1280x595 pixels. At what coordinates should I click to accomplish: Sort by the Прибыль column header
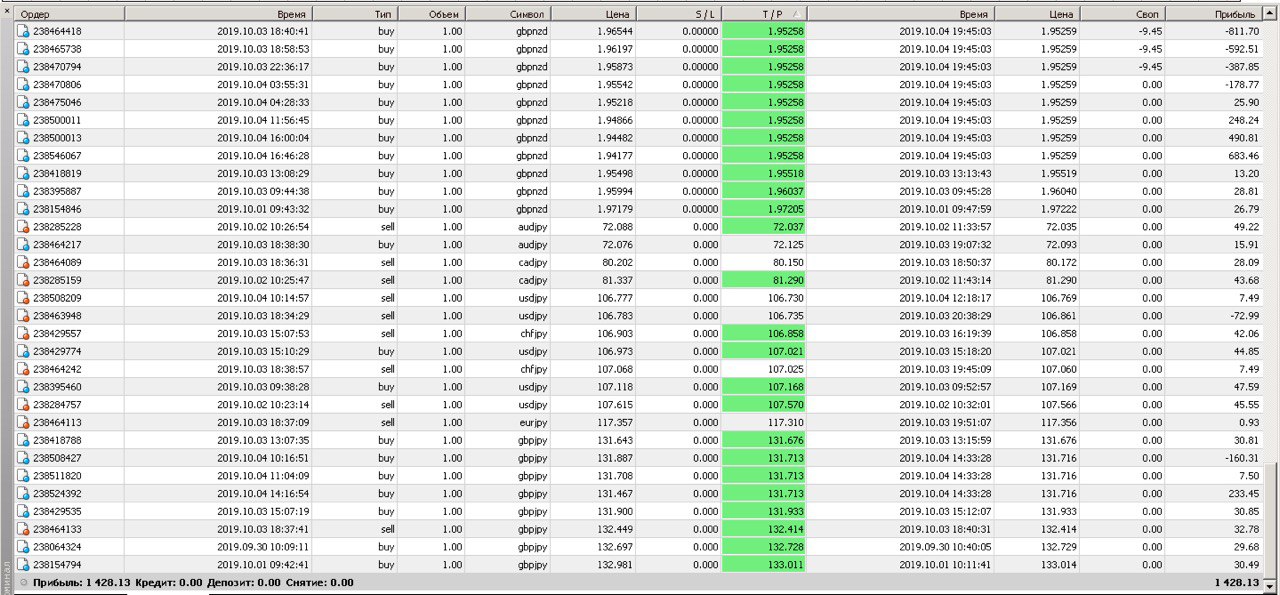pos(1212,14)
